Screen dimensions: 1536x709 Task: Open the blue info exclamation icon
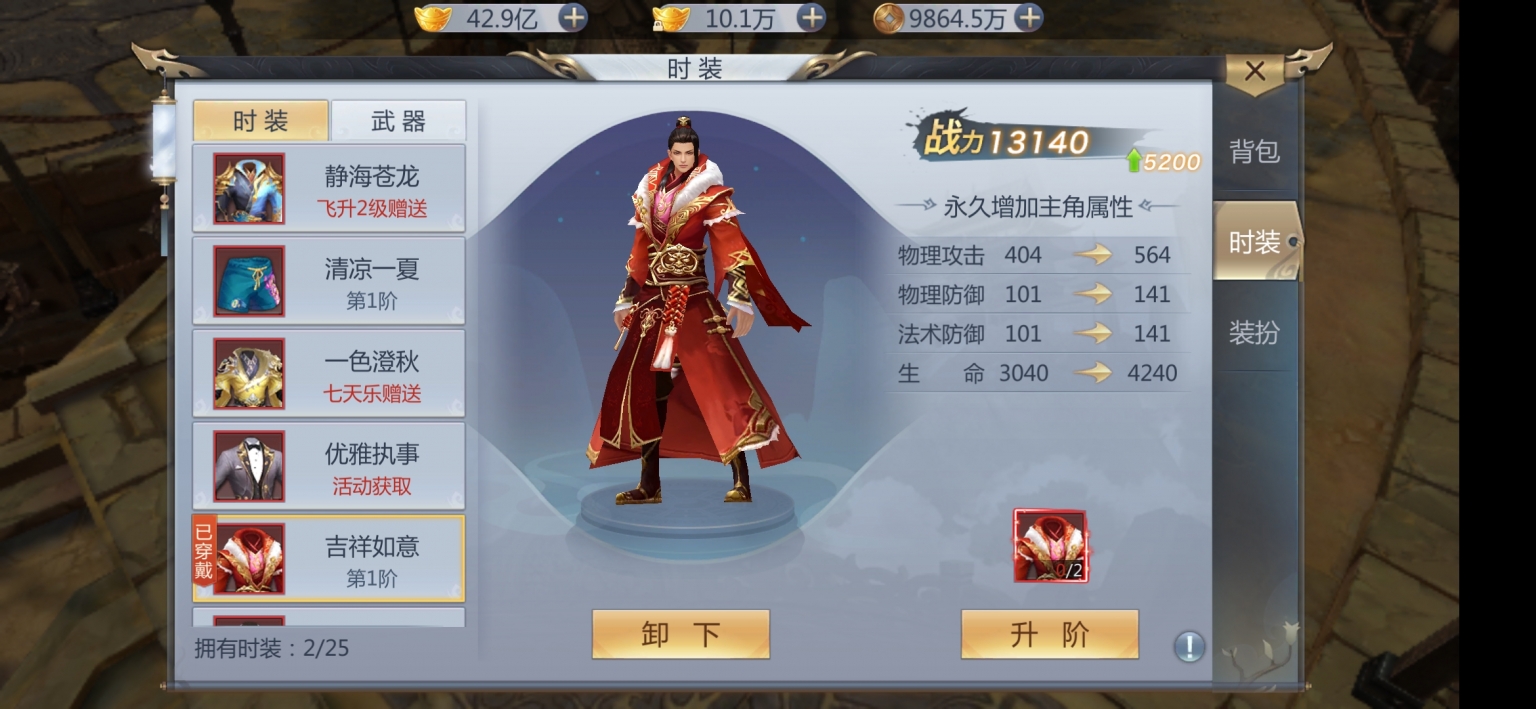[x=1189, y=646]
